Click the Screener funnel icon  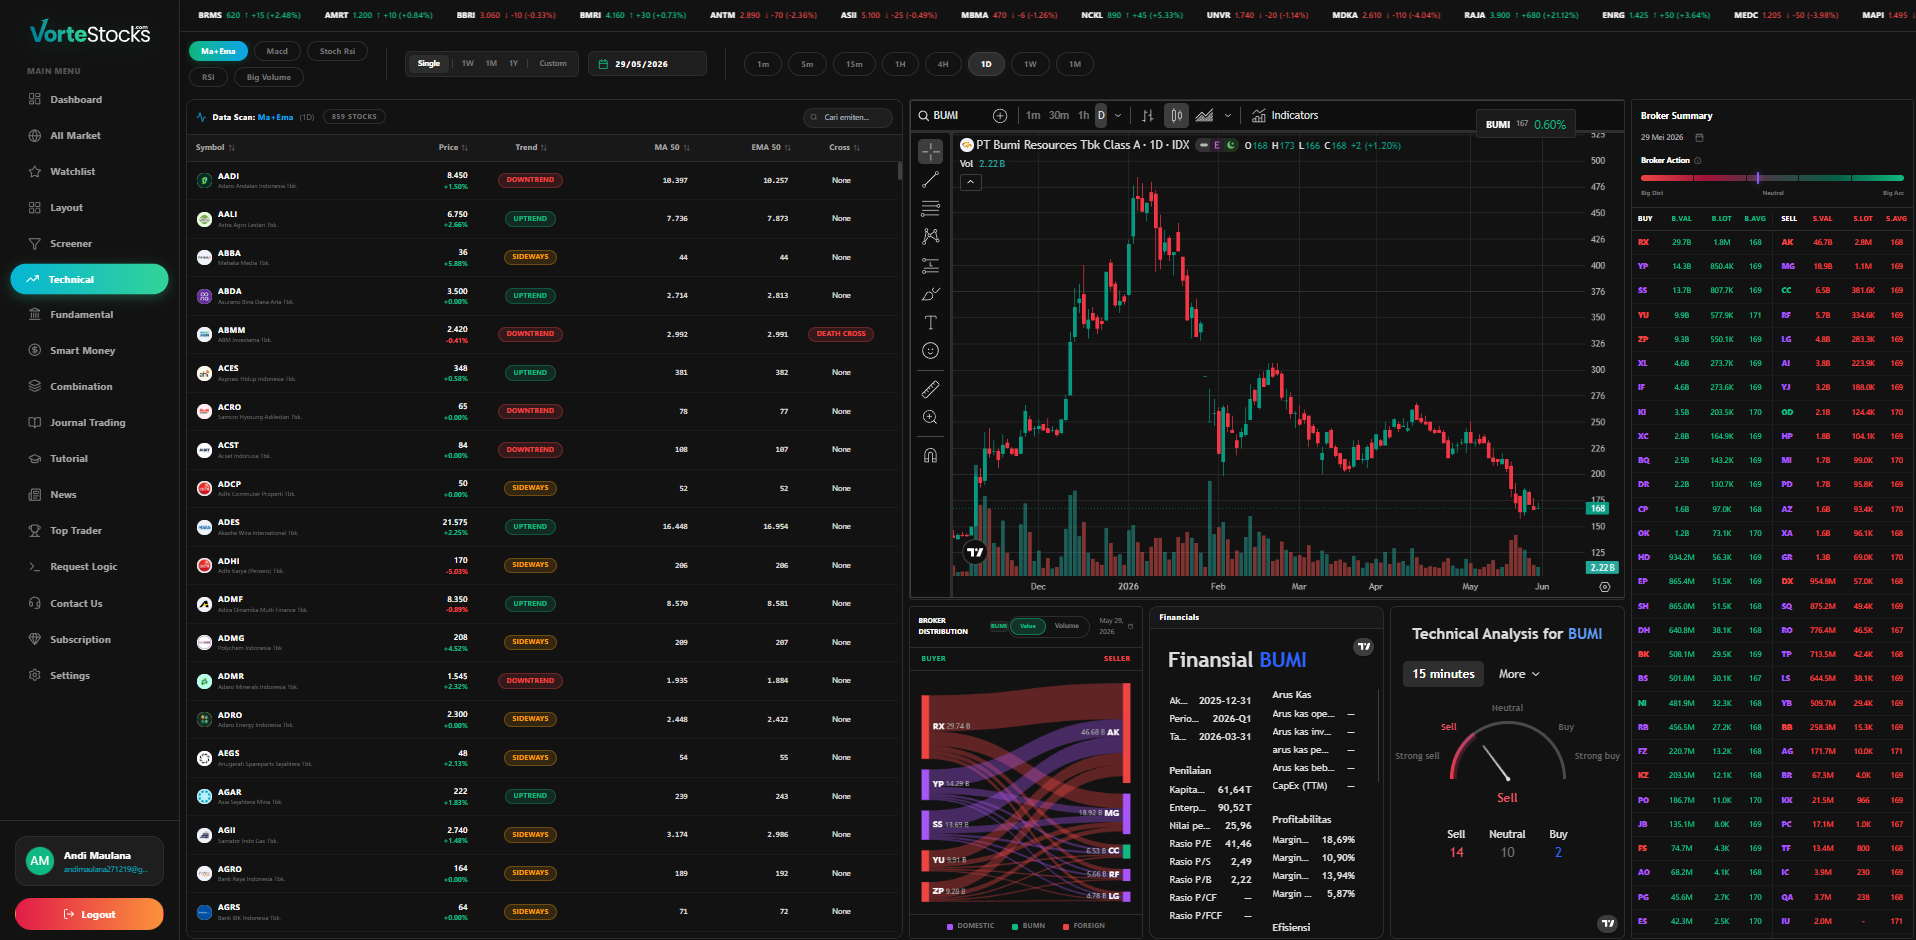35,243
